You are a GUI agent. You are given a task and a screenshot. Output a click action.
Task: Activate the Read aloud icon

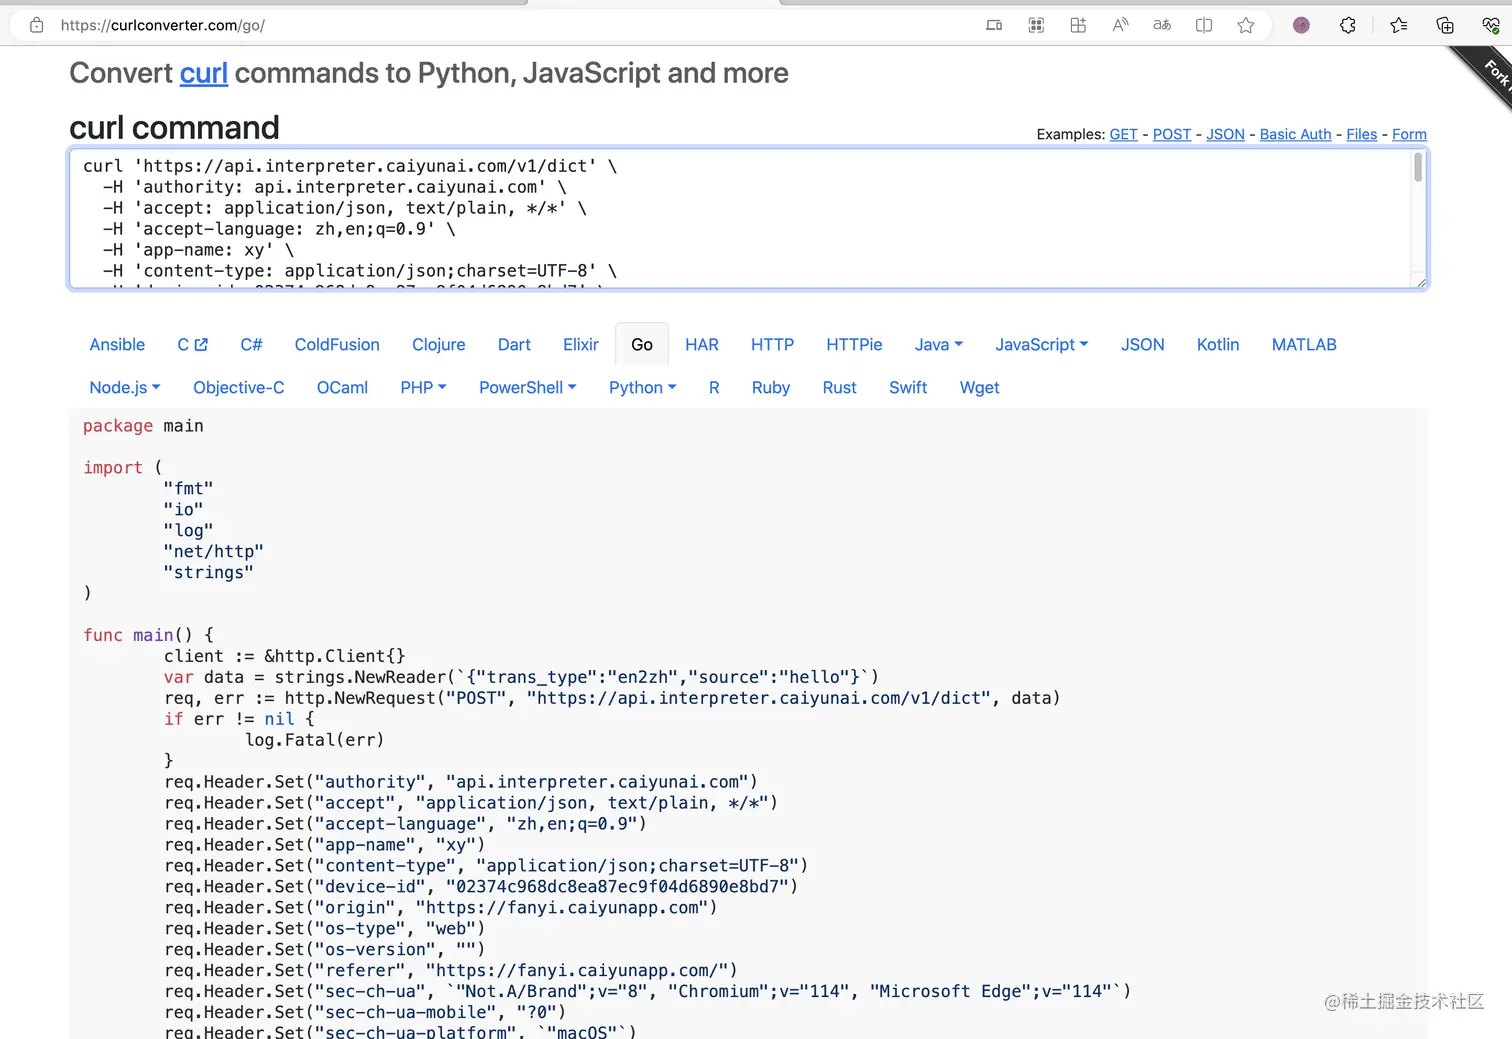[1120, 25]
